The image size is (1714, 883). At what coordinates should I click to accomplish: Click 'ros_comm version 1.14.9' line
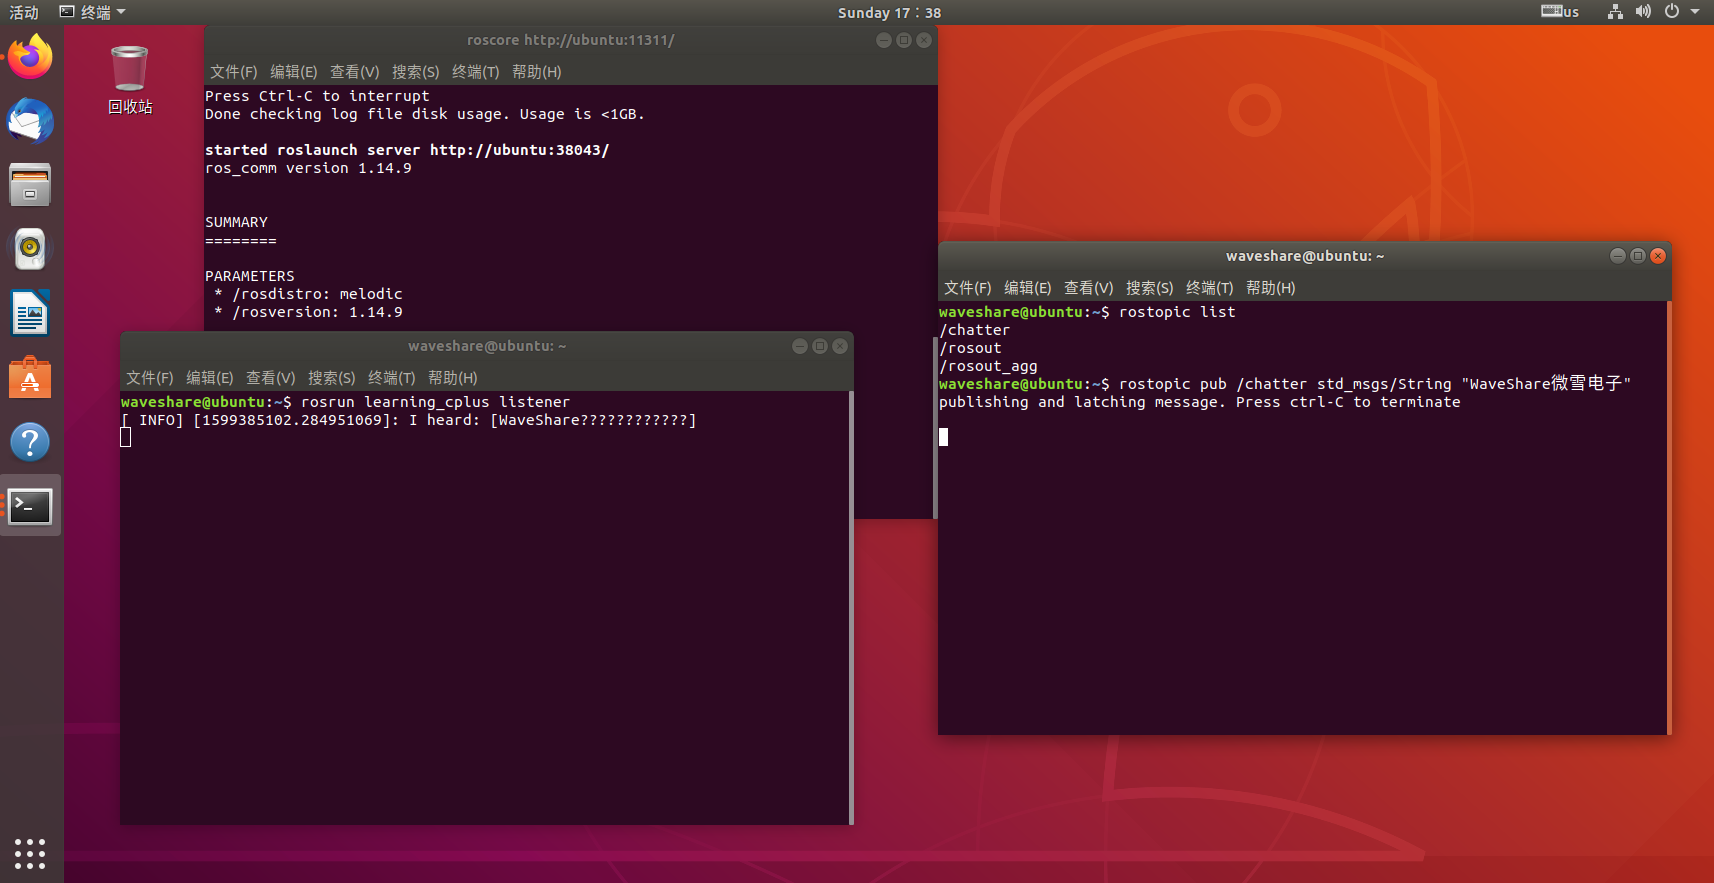point(308,168)
